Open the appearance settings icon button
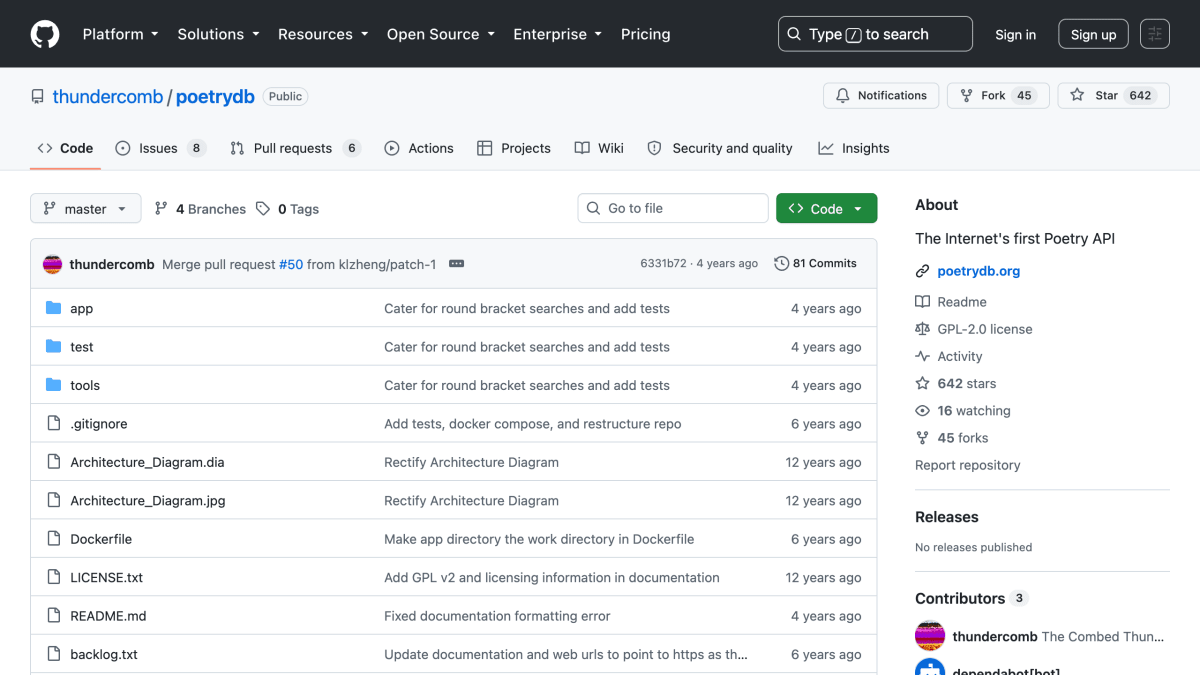The width and height of the screenshot is (1200, 675). pyautogui.click(x=1155, y=34)
